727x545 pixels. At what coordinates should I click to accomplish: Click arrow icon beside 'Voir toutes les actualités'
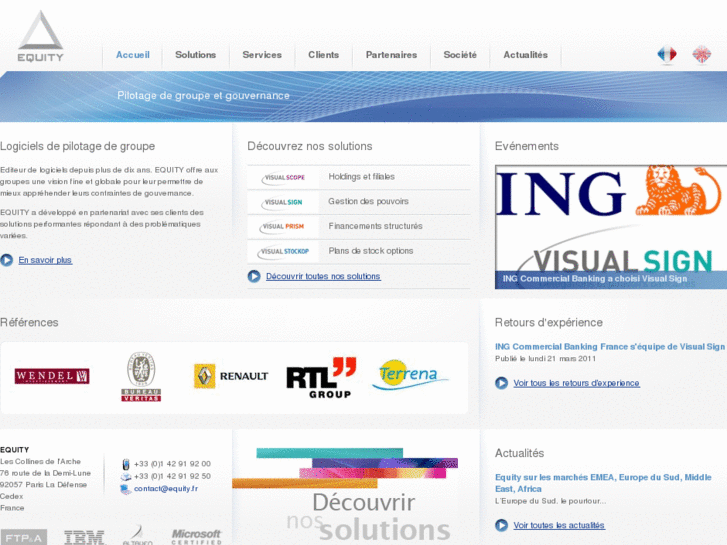point(501,526)
